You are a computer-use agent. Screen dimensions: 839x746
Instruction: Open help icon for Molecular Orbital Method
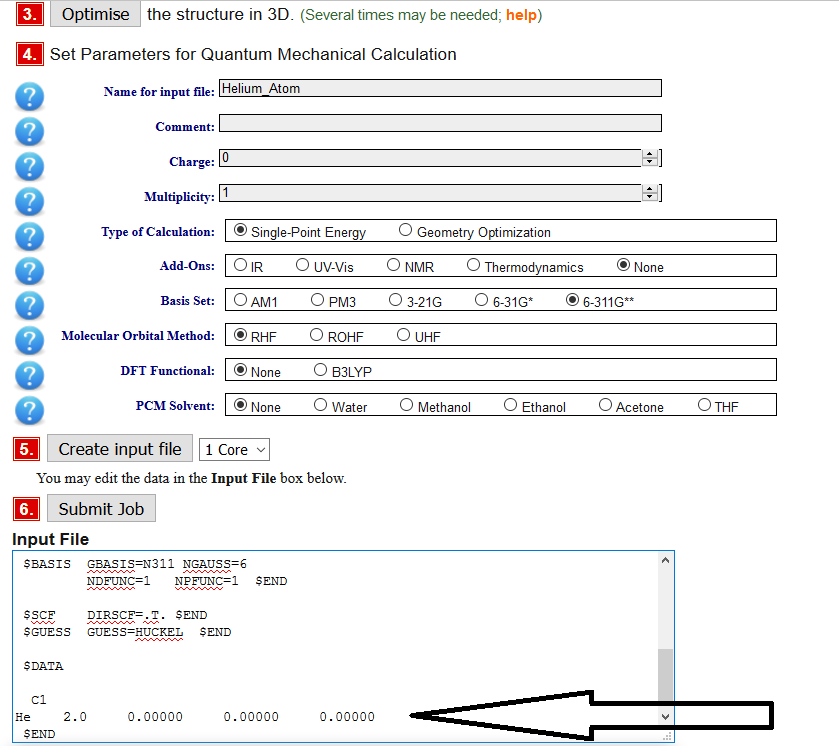click(31, 341)
